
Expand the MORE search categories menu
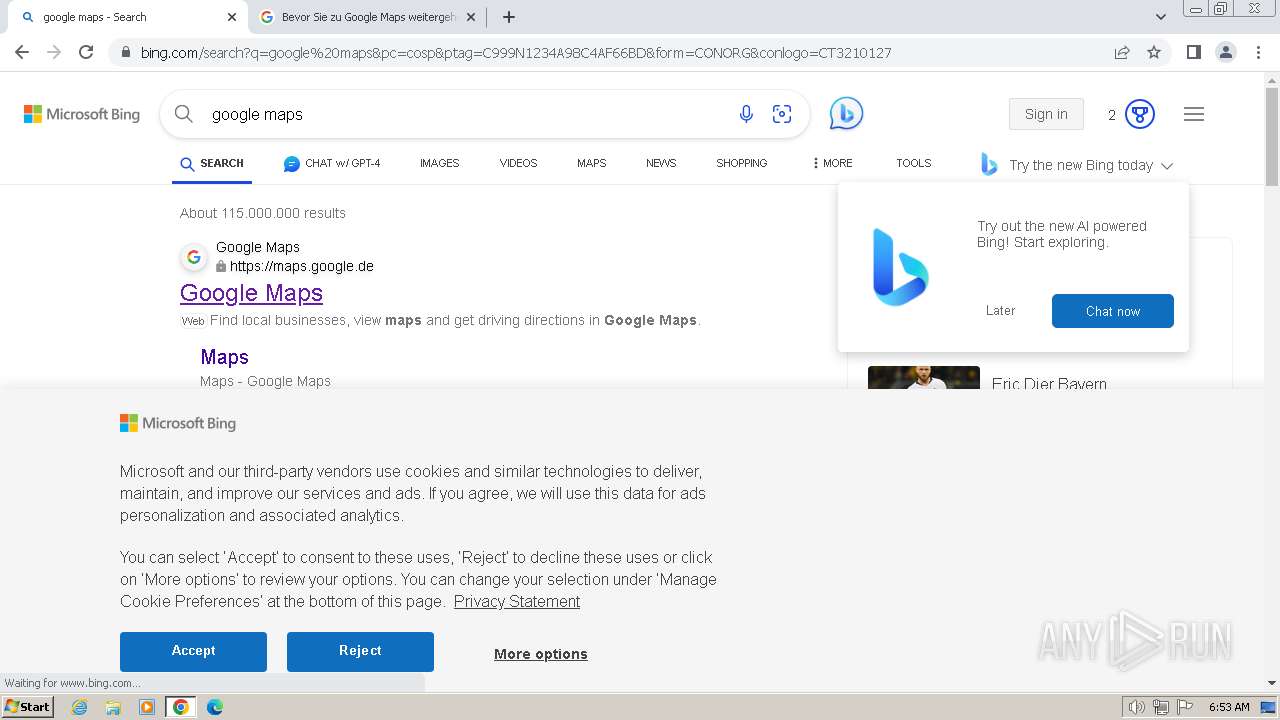832,163
